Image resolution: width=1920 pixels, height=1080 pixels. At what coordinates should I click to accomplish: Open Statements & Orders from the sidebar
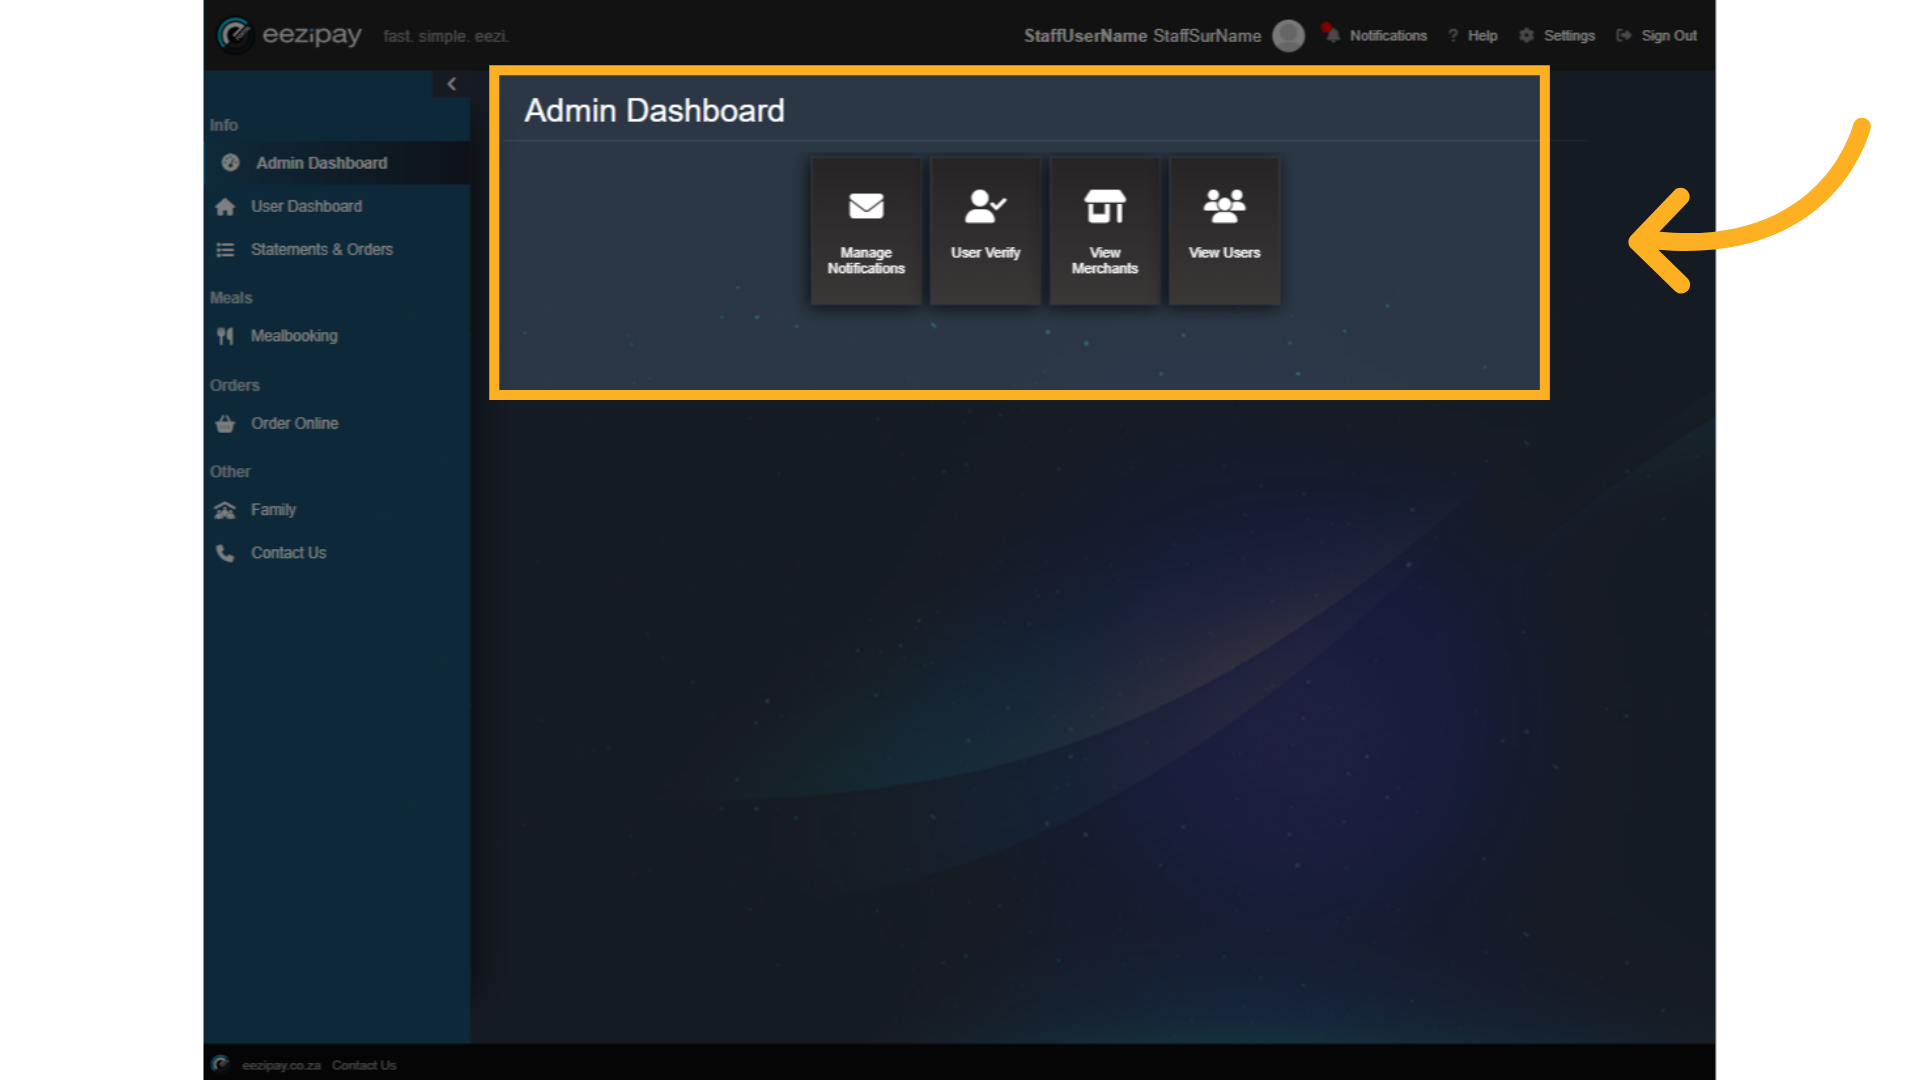337,249
